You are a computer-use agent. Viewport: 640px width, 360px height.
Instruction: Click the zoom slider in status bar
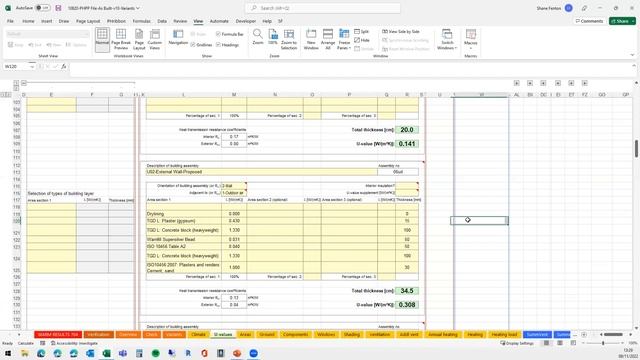pyautogui.click(x=603, y=343)
